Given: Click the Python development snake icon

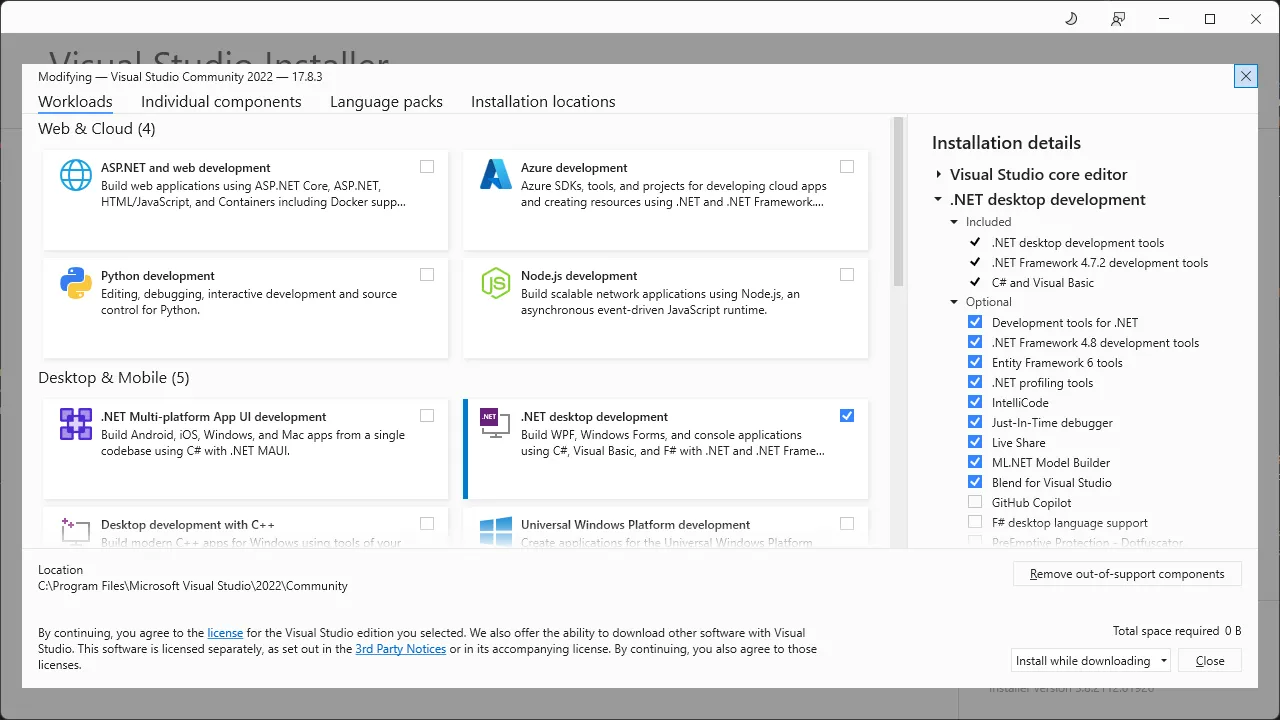Looking at the screenshot, I should click(76, 283).
